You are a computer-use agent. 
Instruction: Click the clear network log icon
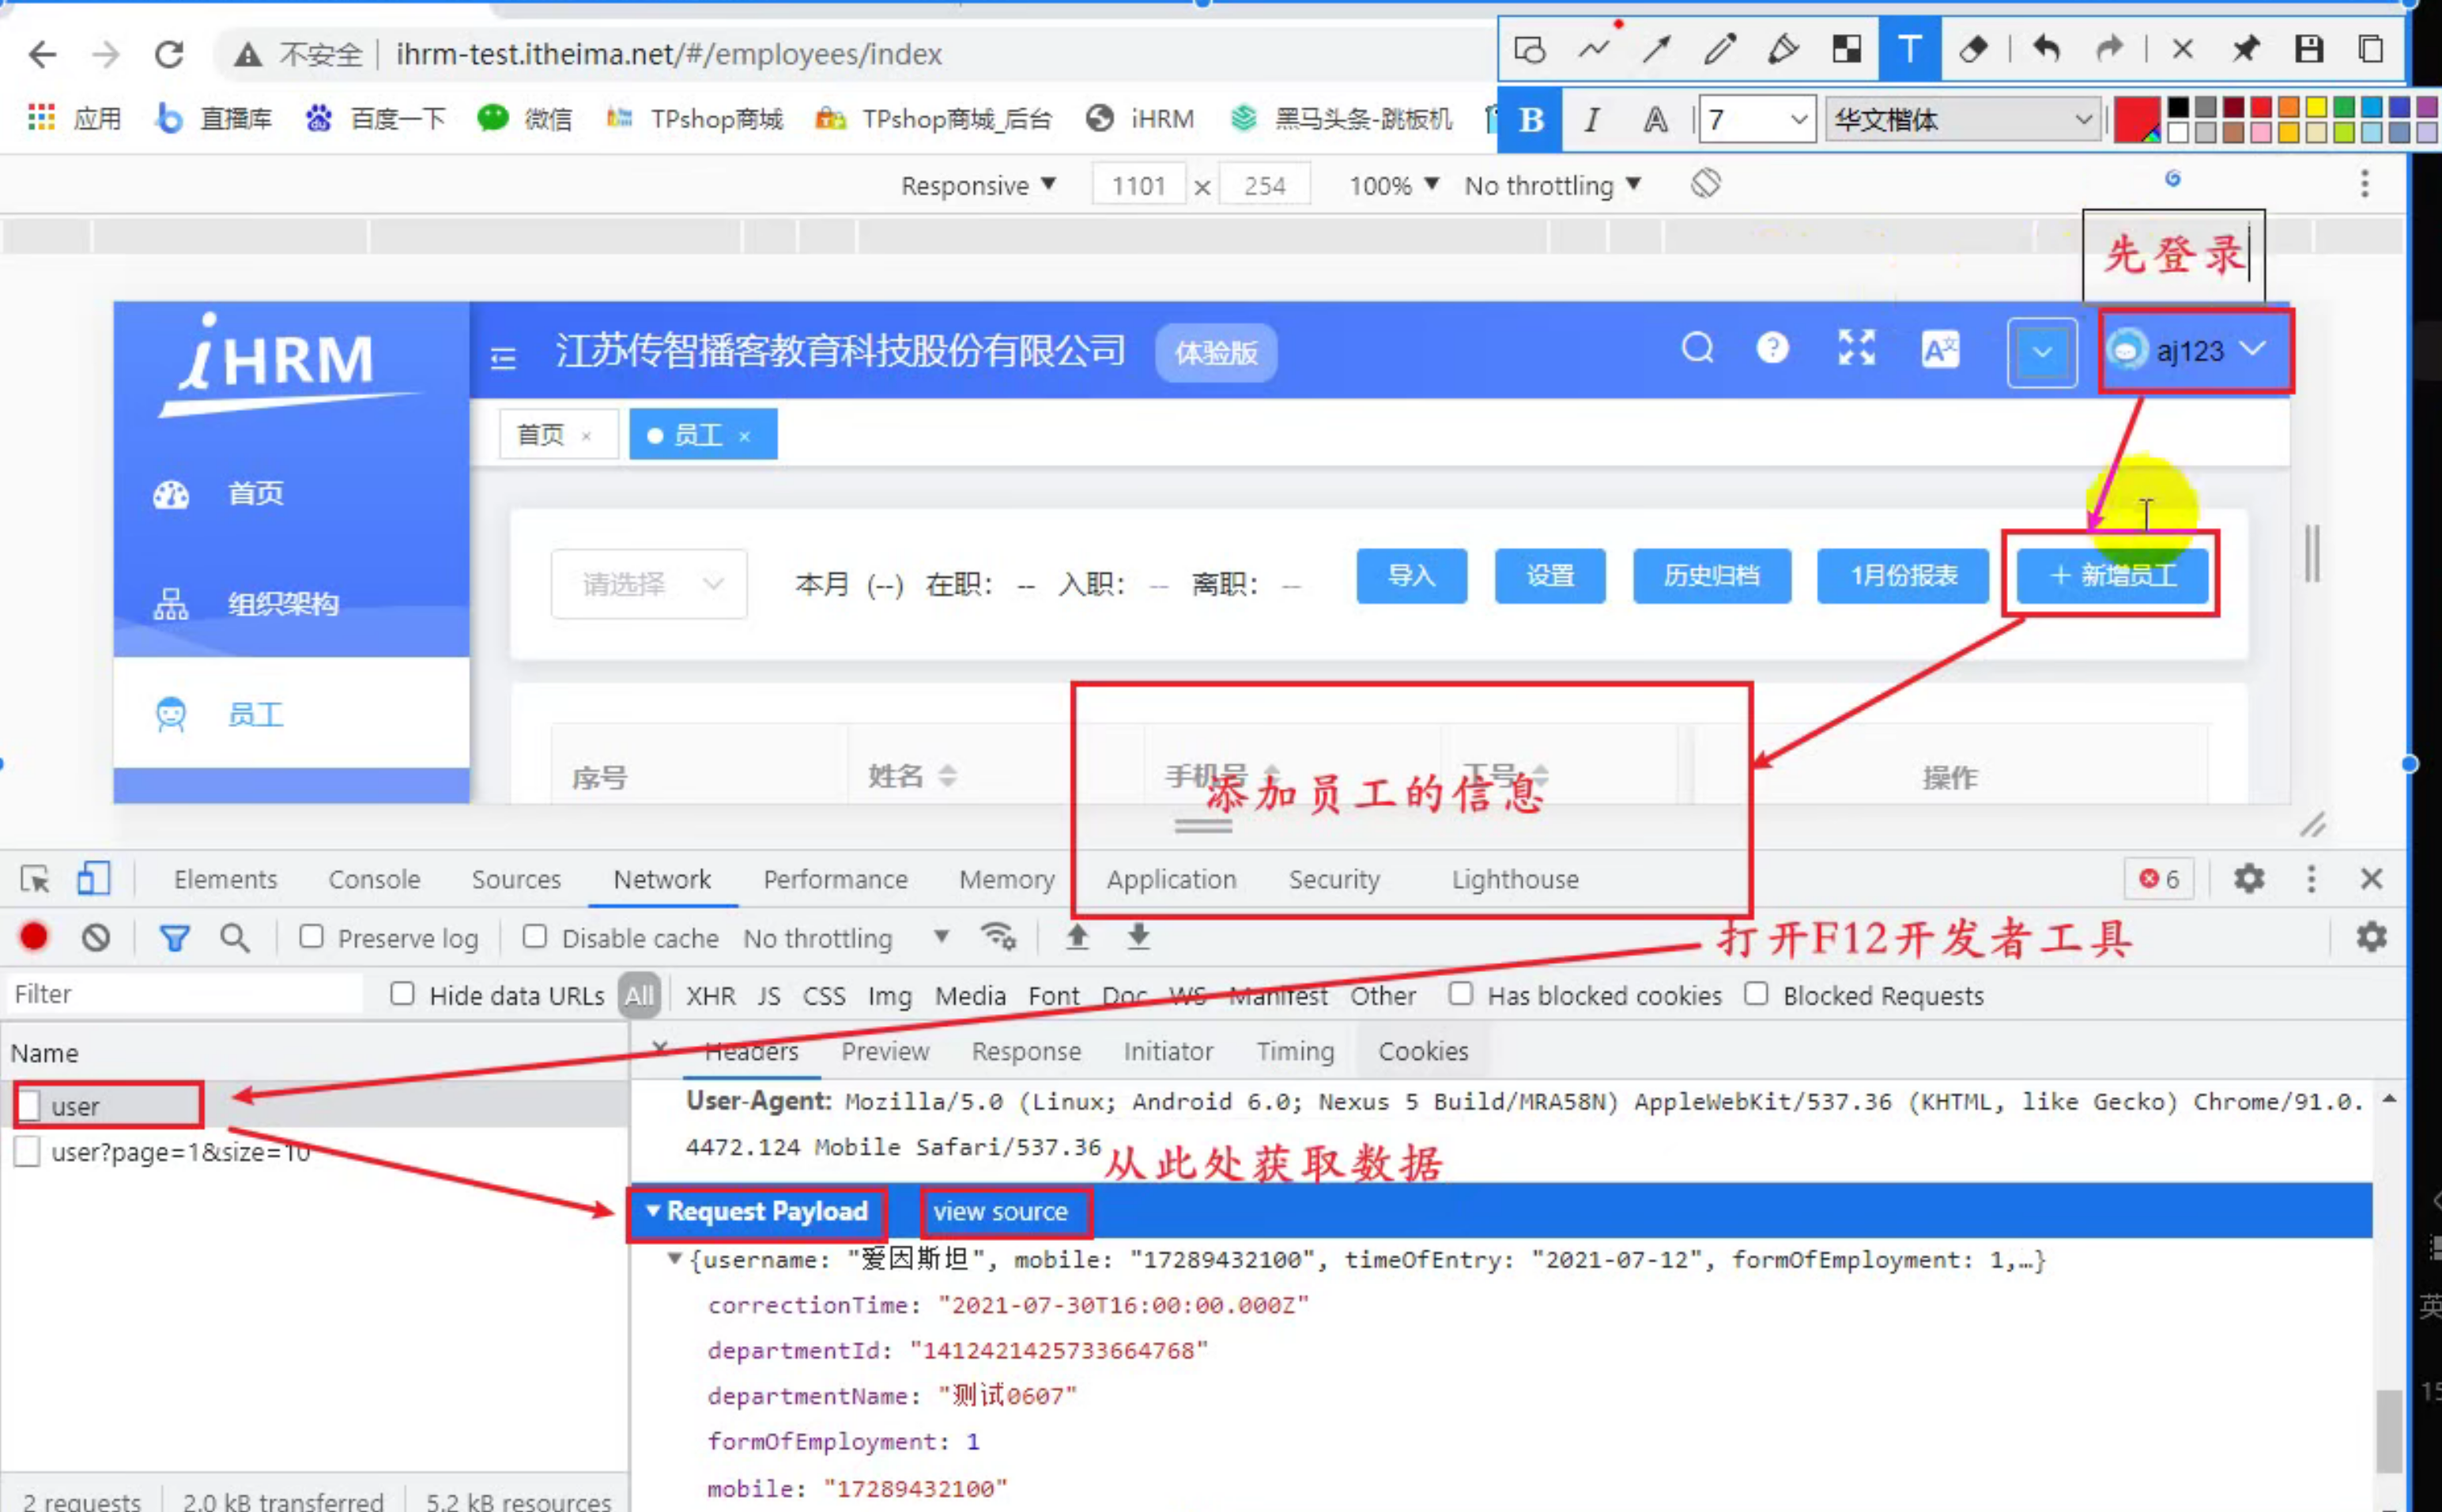pos(96,937)
